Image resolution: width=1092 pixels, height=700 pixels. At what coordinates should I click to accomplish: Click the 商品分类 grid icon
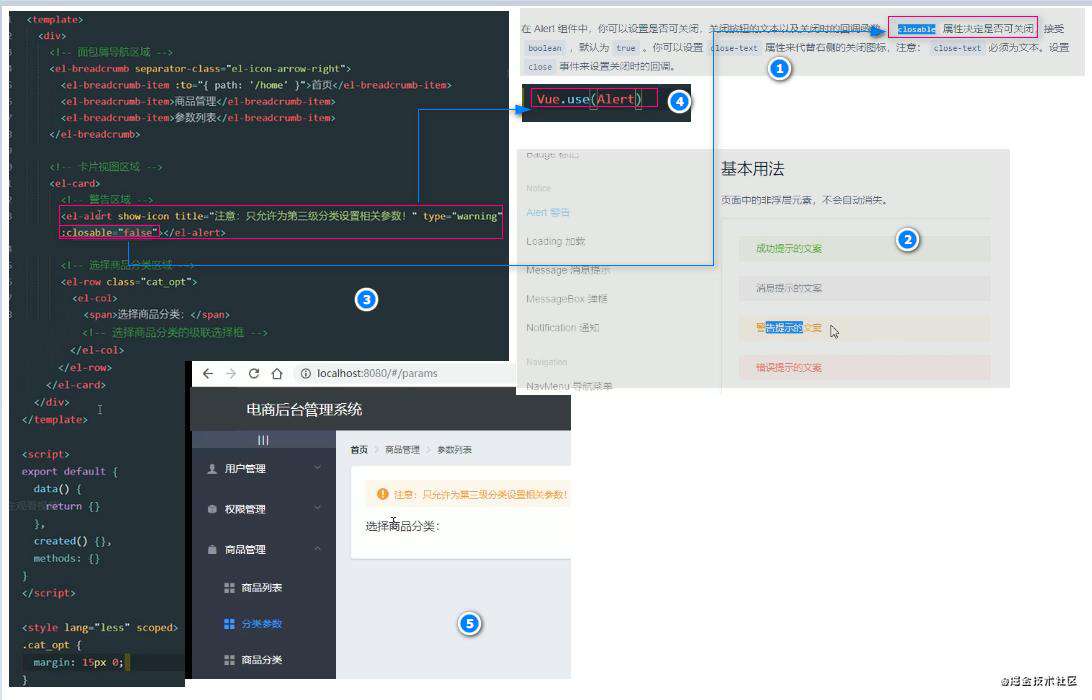pos(229,660)
